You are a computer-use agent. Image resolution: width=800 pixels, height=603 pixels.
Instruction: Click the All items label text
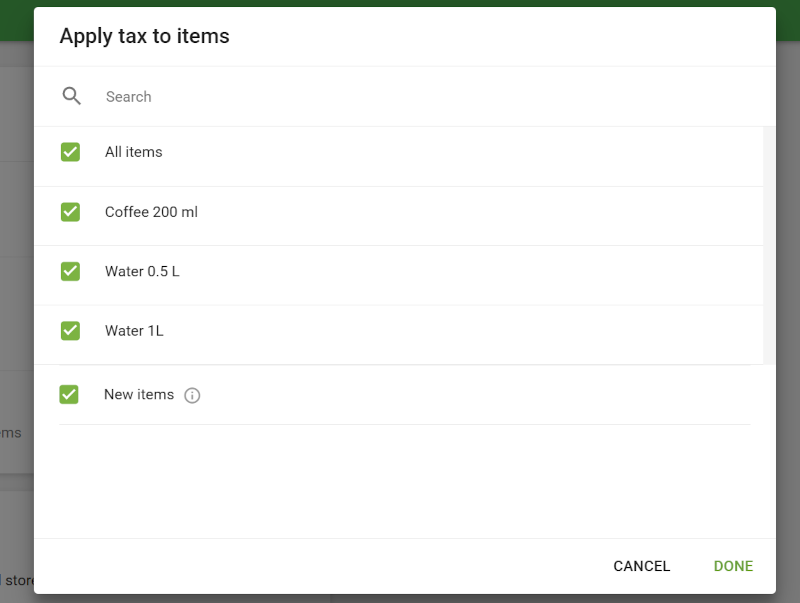[133, 152]
